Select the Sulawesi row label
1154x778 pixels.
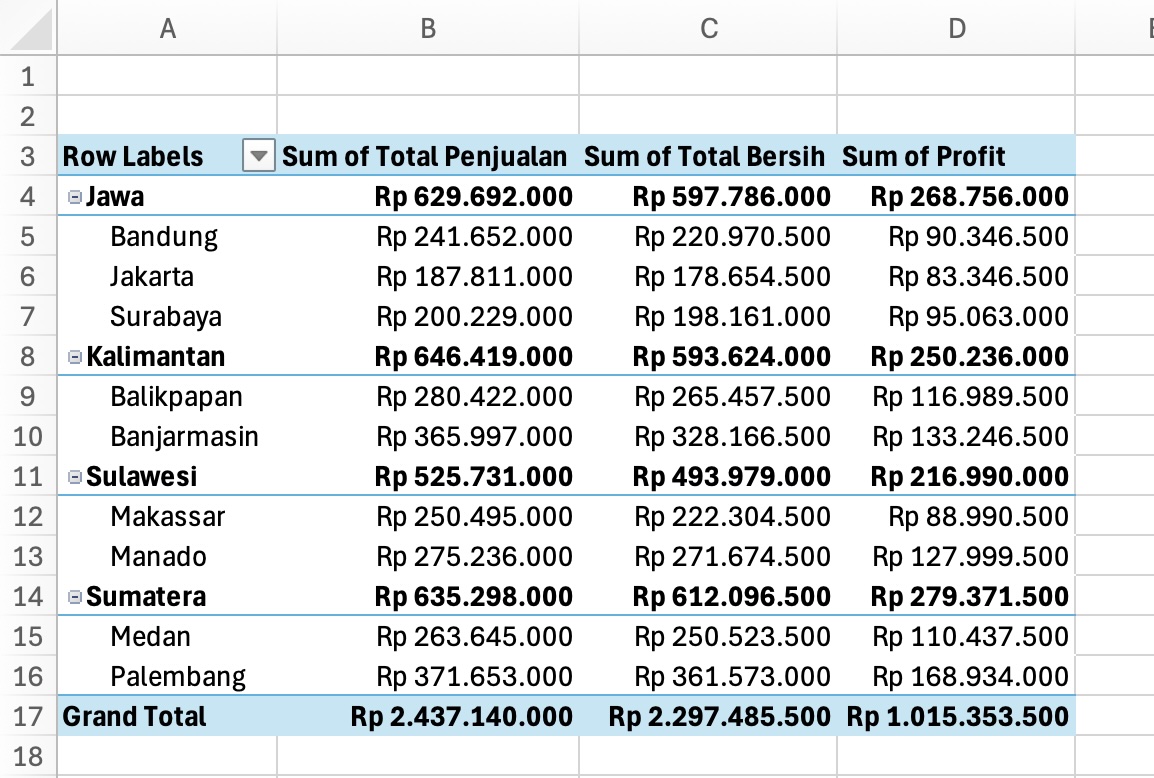[141, 477]
